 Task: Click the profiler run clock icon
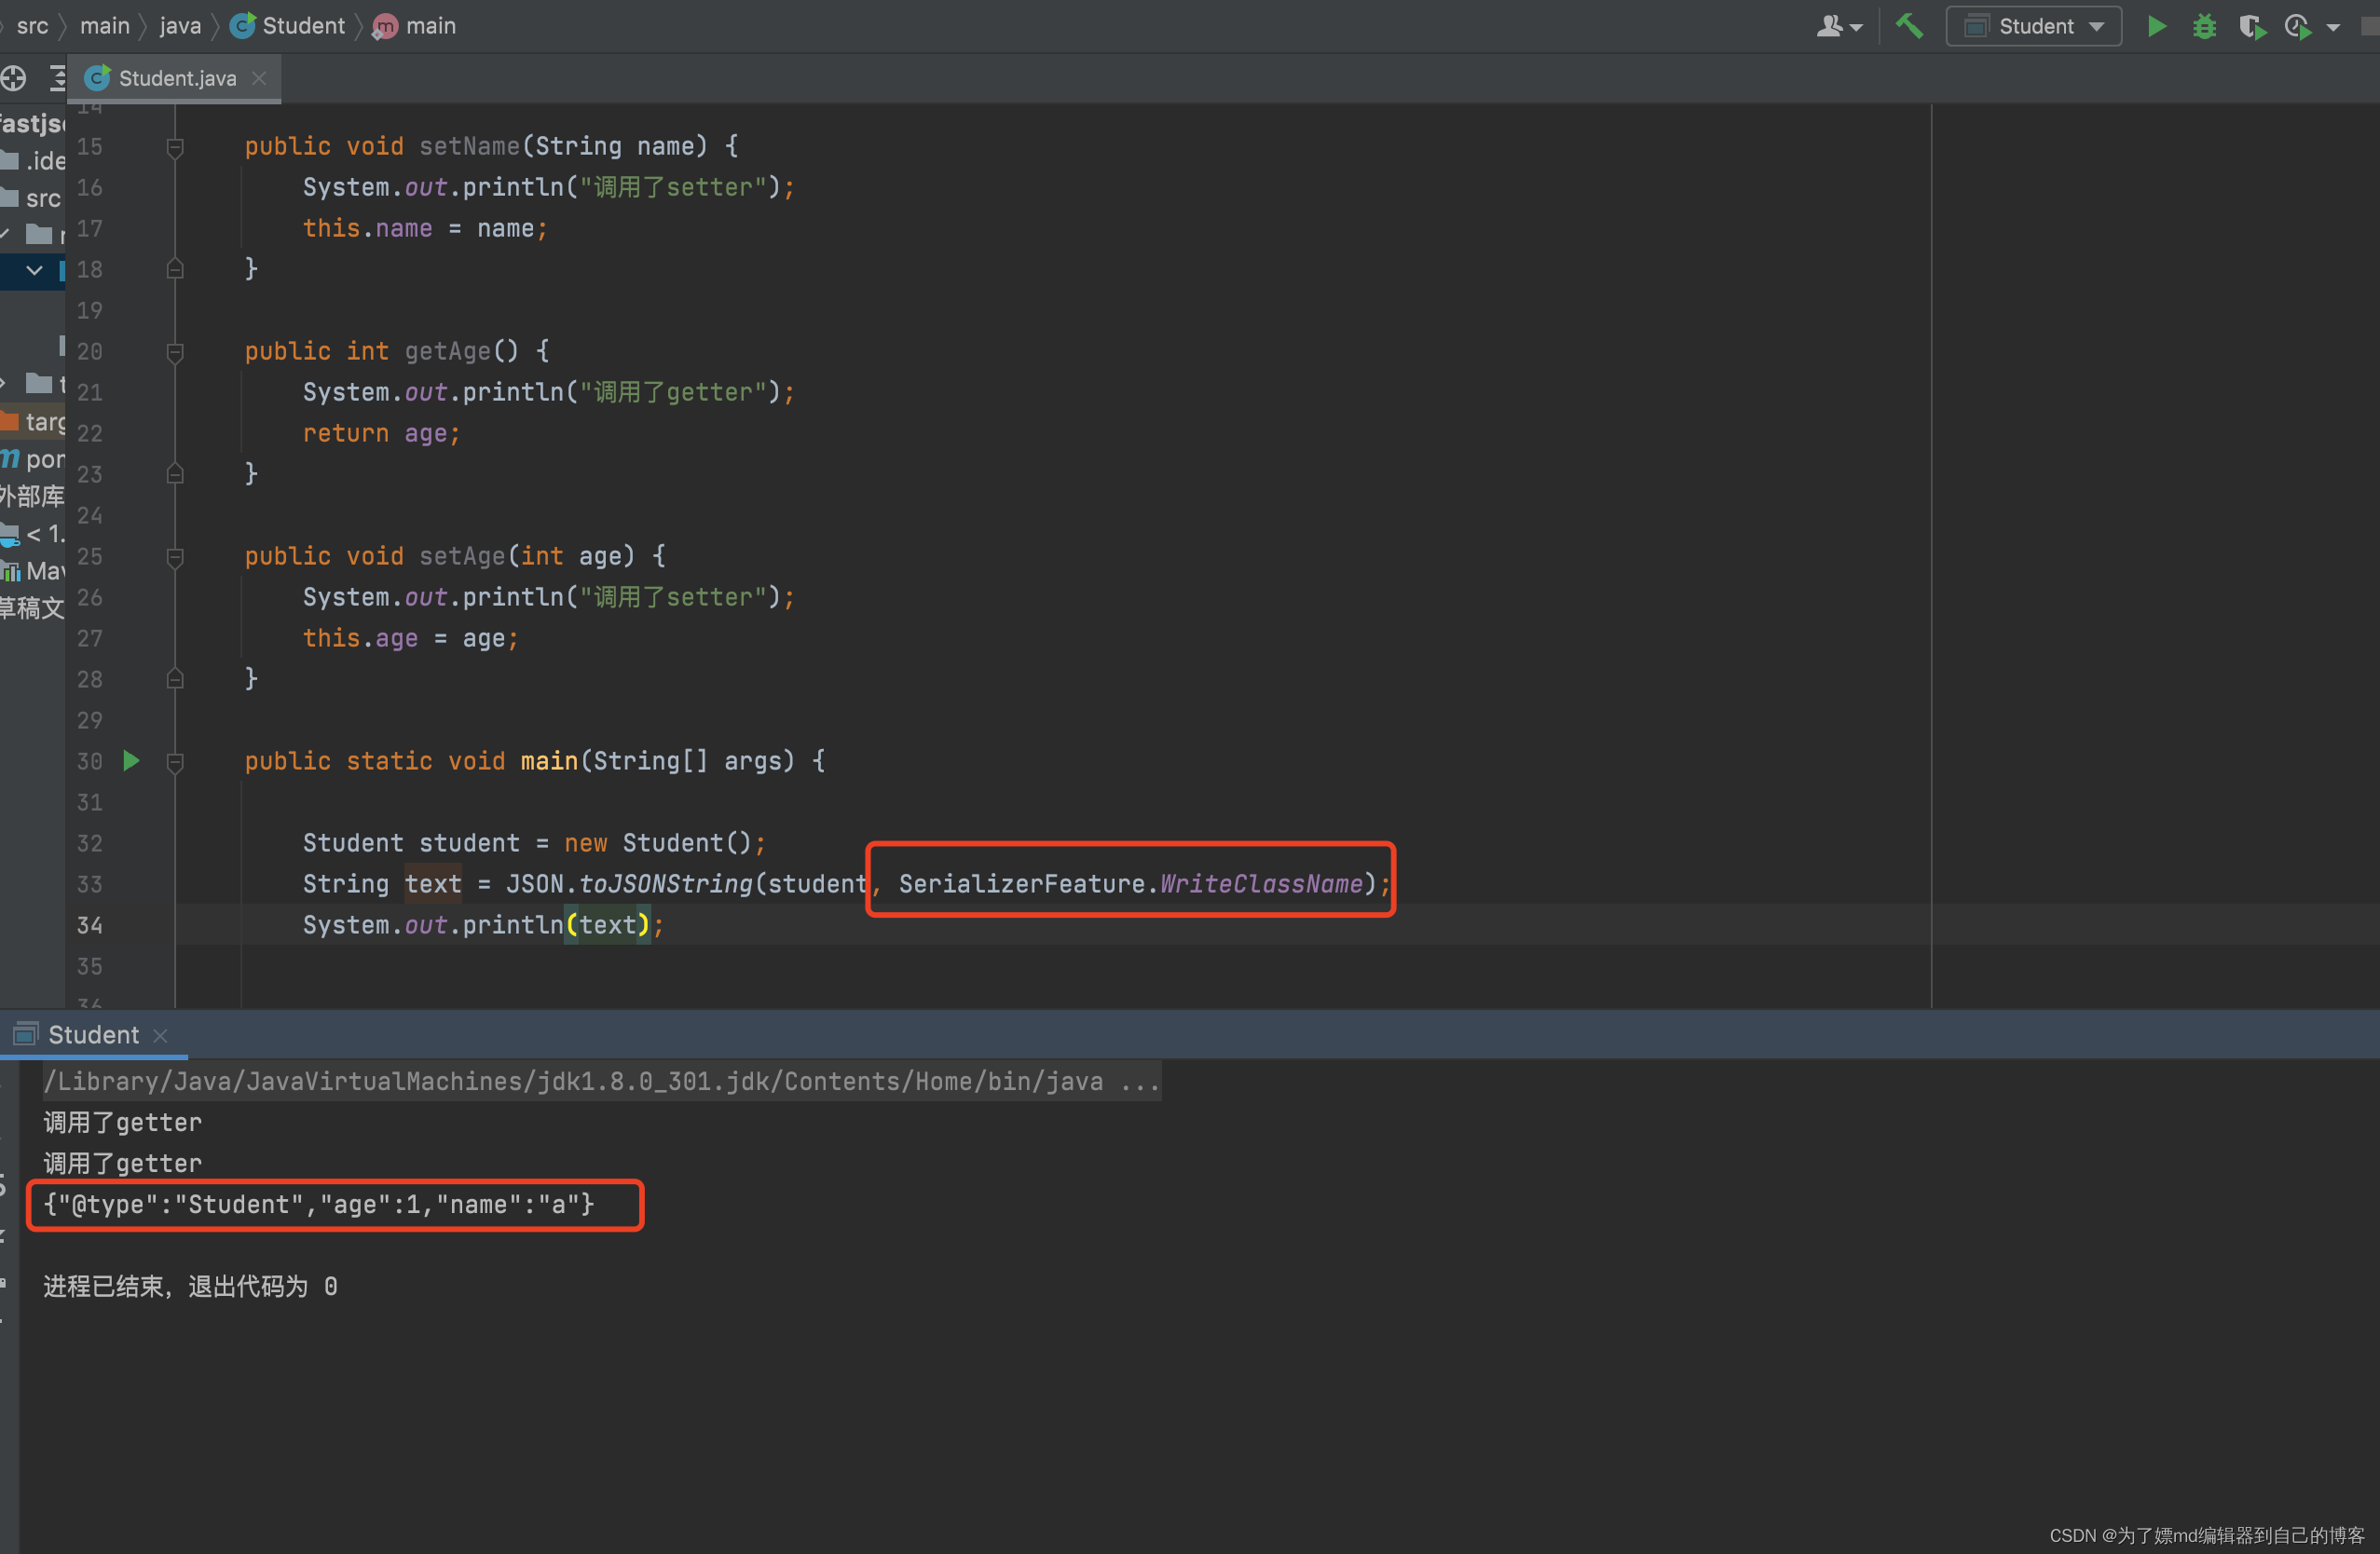2298,27
